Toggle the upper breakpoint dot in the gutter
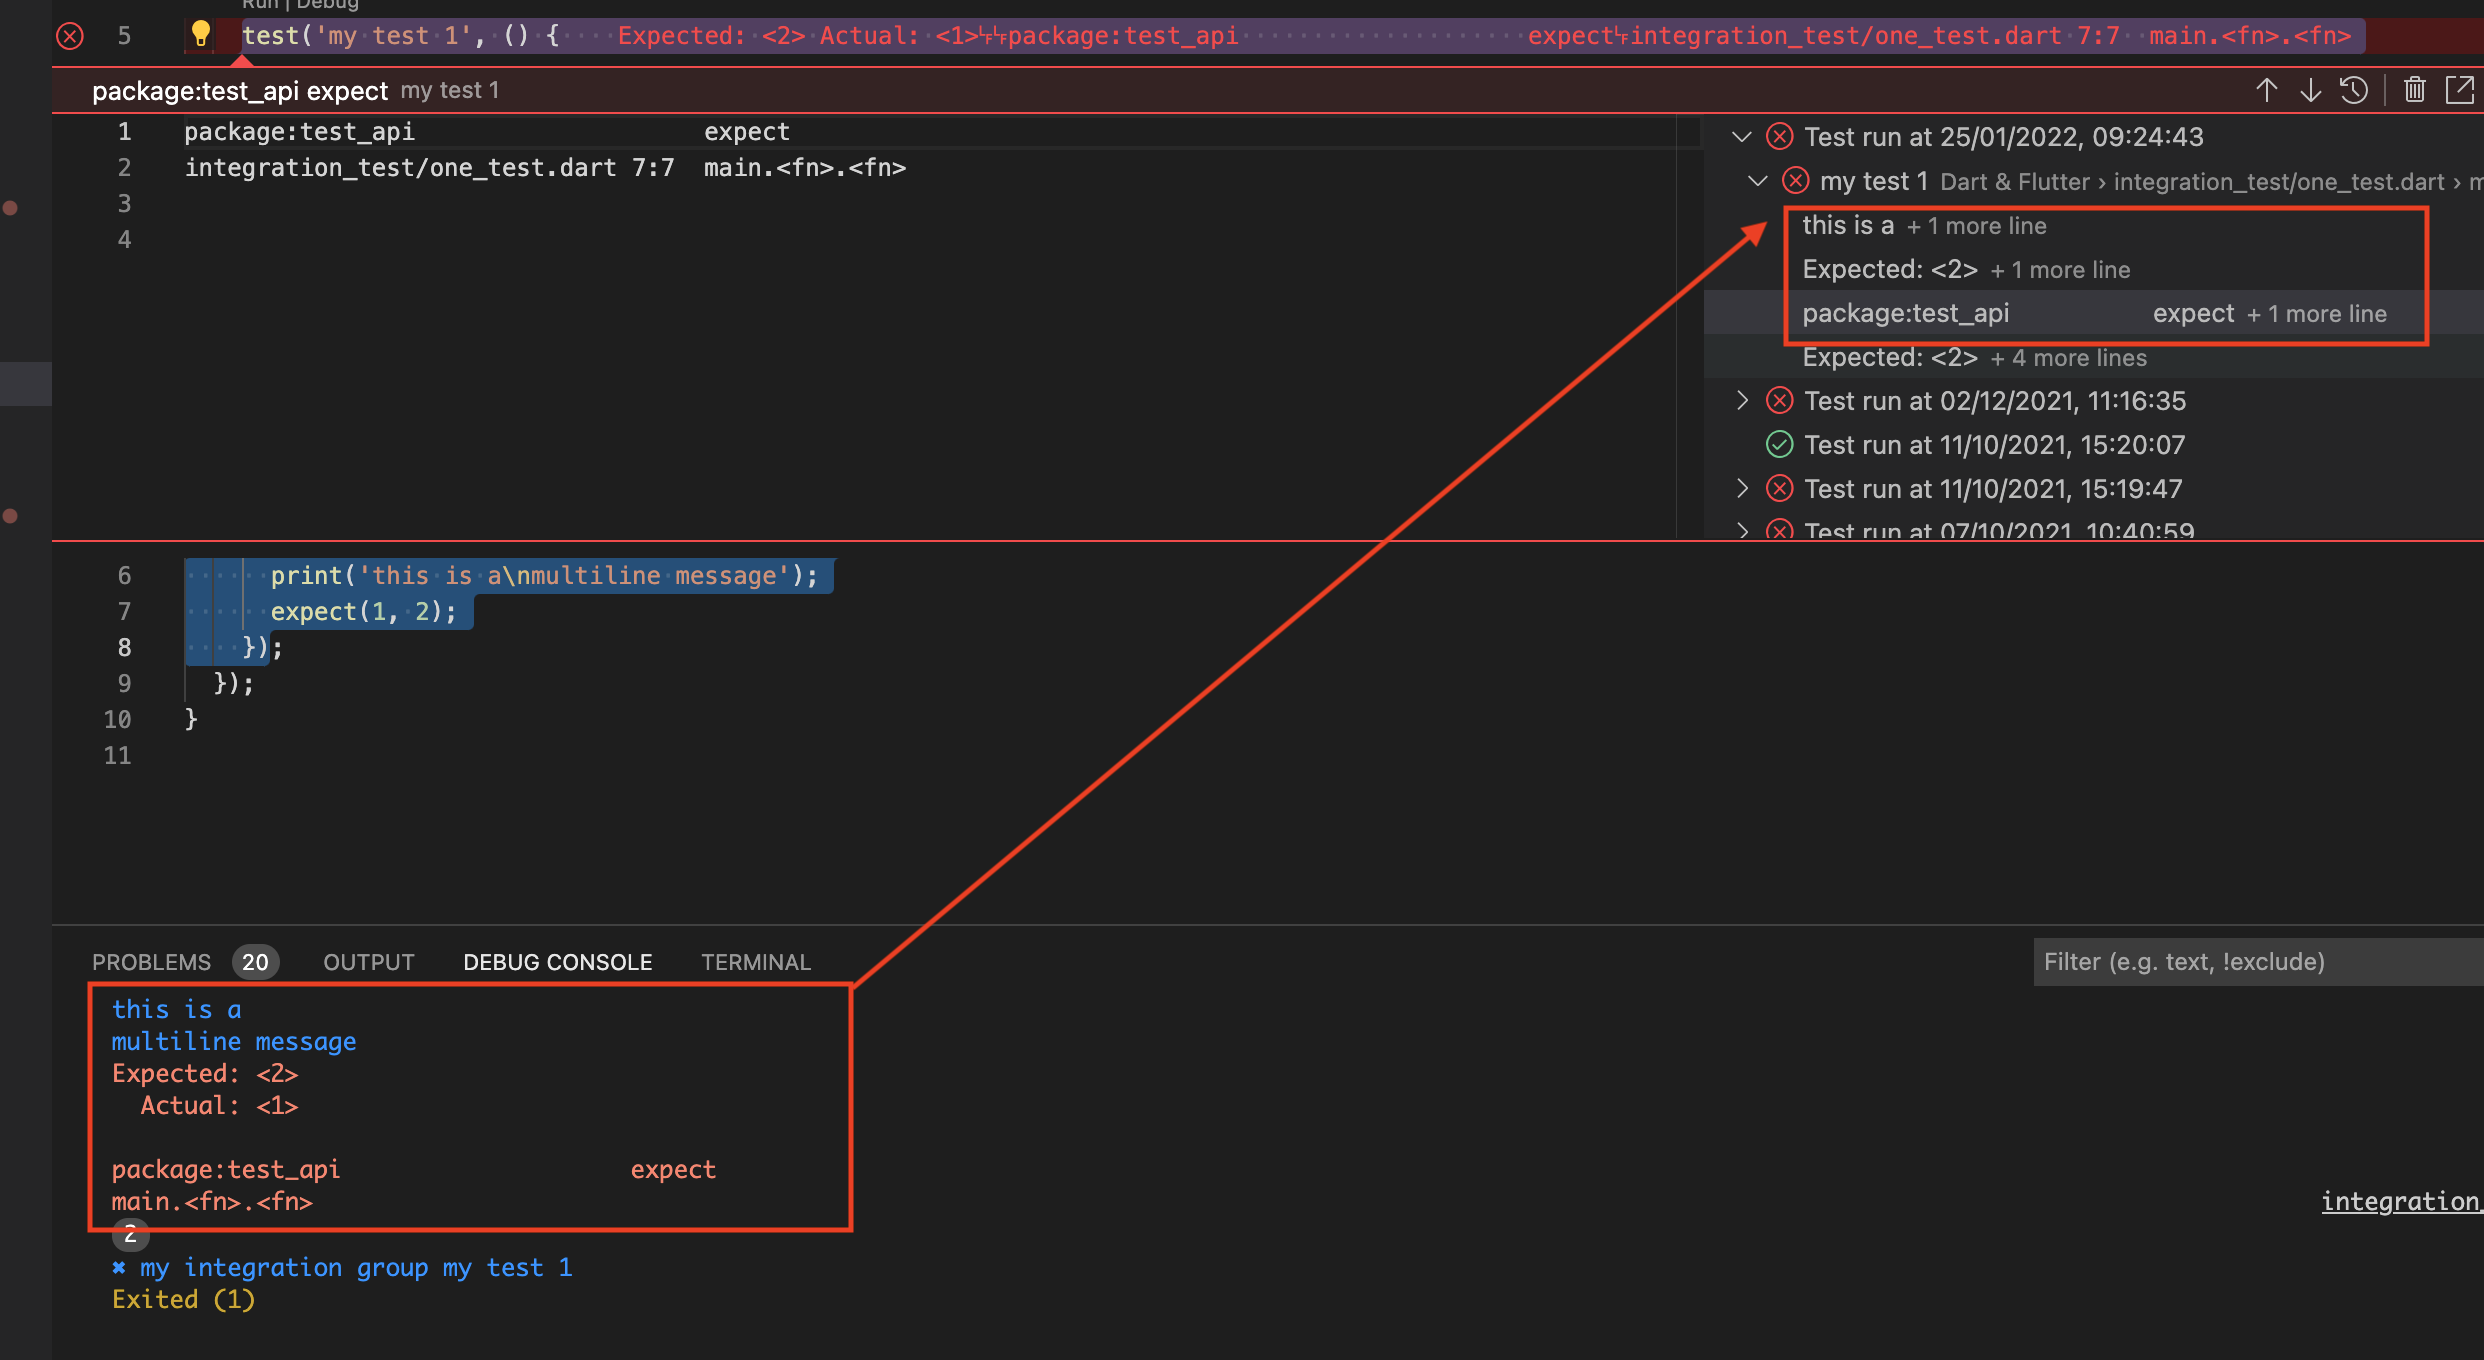2484x1360 pixels. click(11, 207)
